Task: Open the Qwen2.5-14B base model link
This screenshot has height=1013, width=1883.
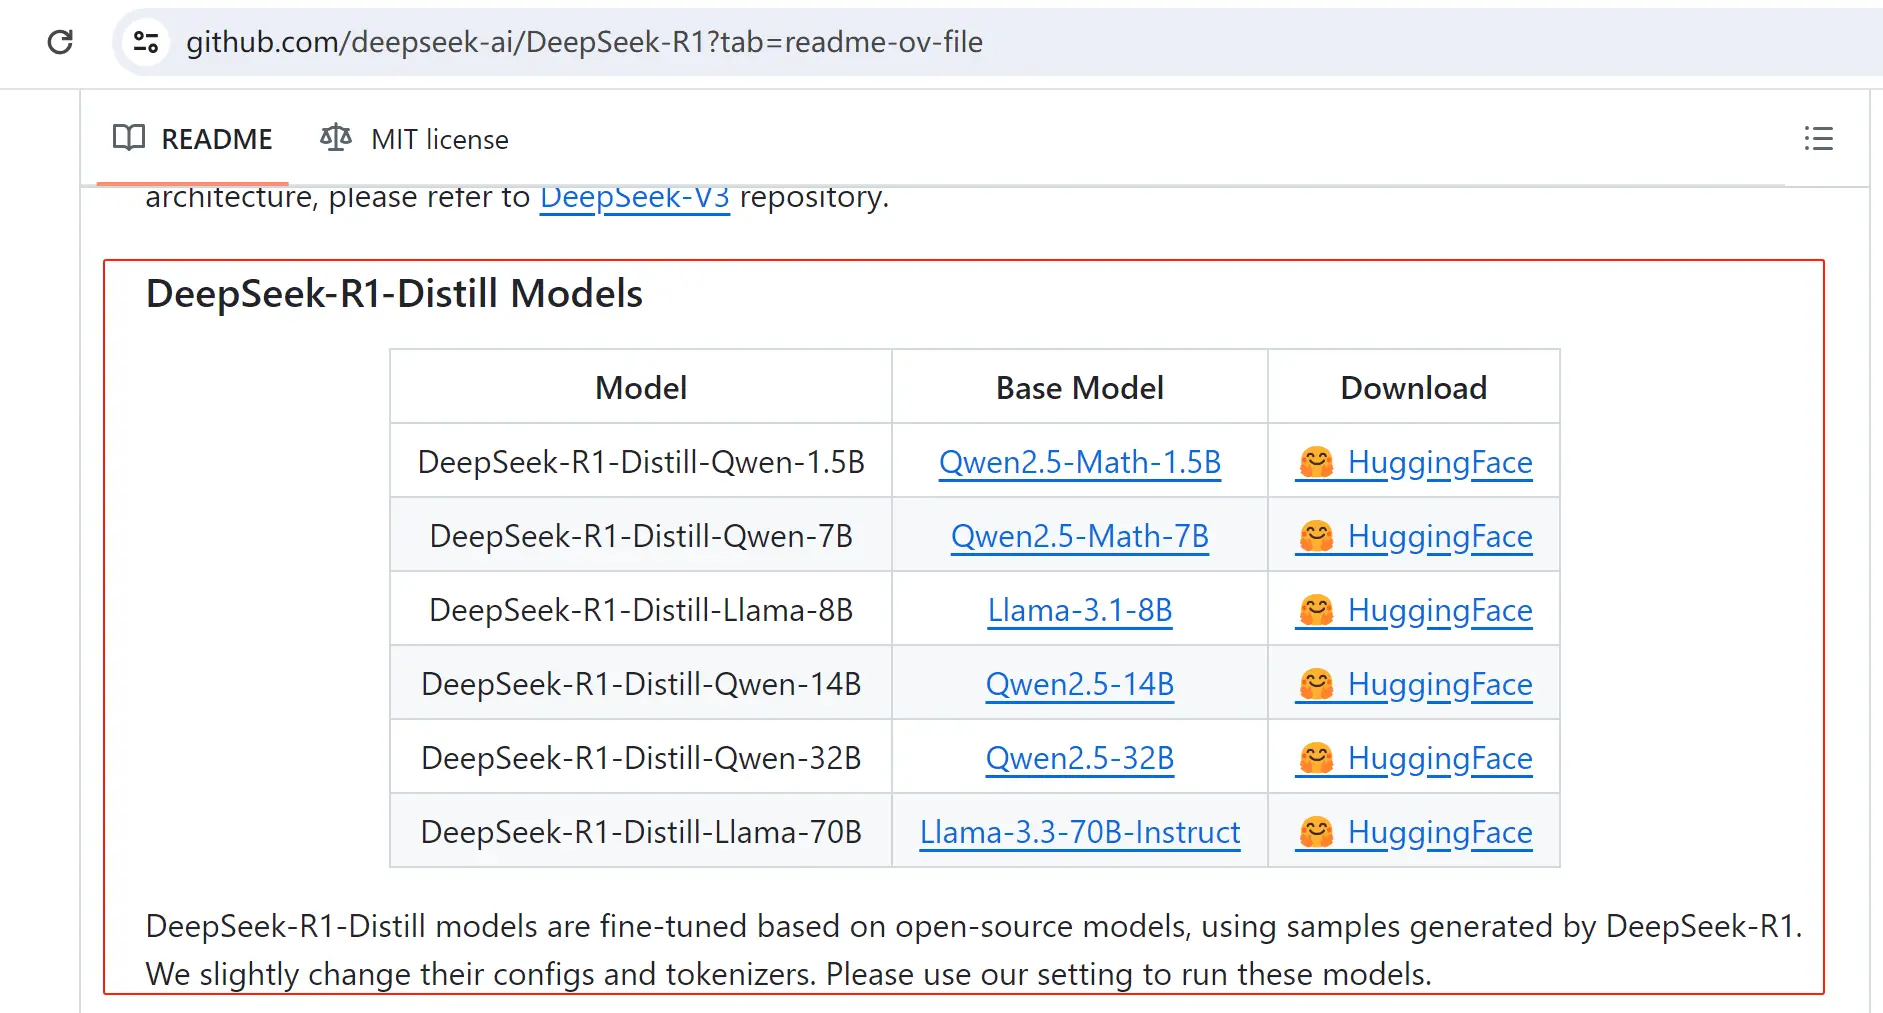Action: pos(1080,684)
